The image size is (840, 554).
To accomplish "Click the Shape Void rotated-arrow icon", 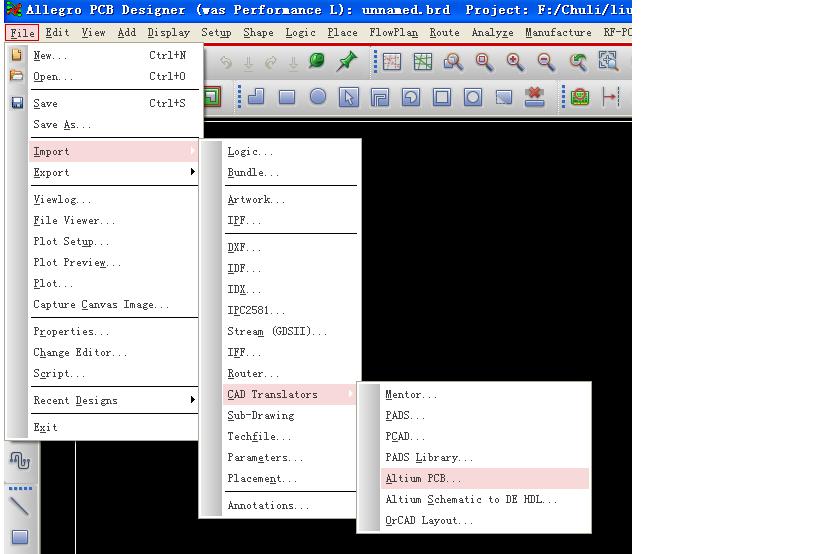I will coord(411,97).
